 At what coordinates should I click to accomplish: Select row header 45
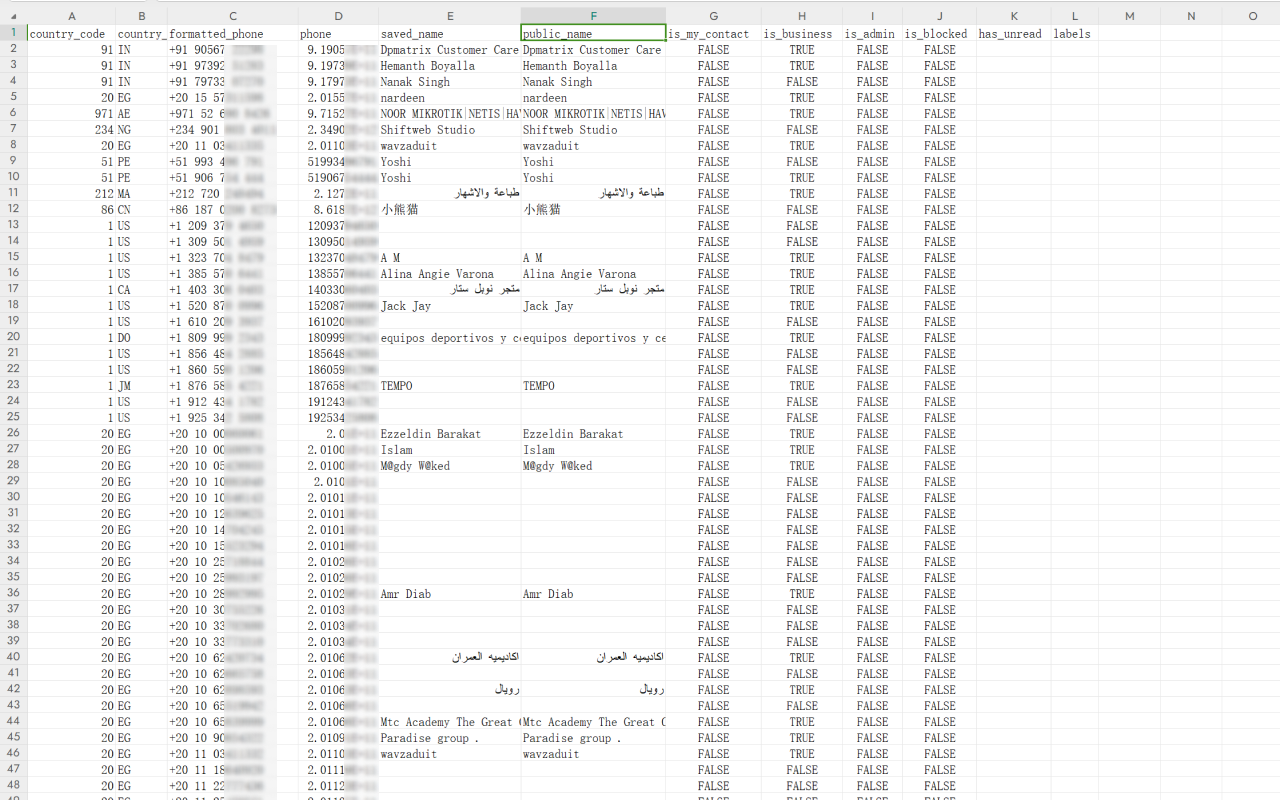coord(13,738)
